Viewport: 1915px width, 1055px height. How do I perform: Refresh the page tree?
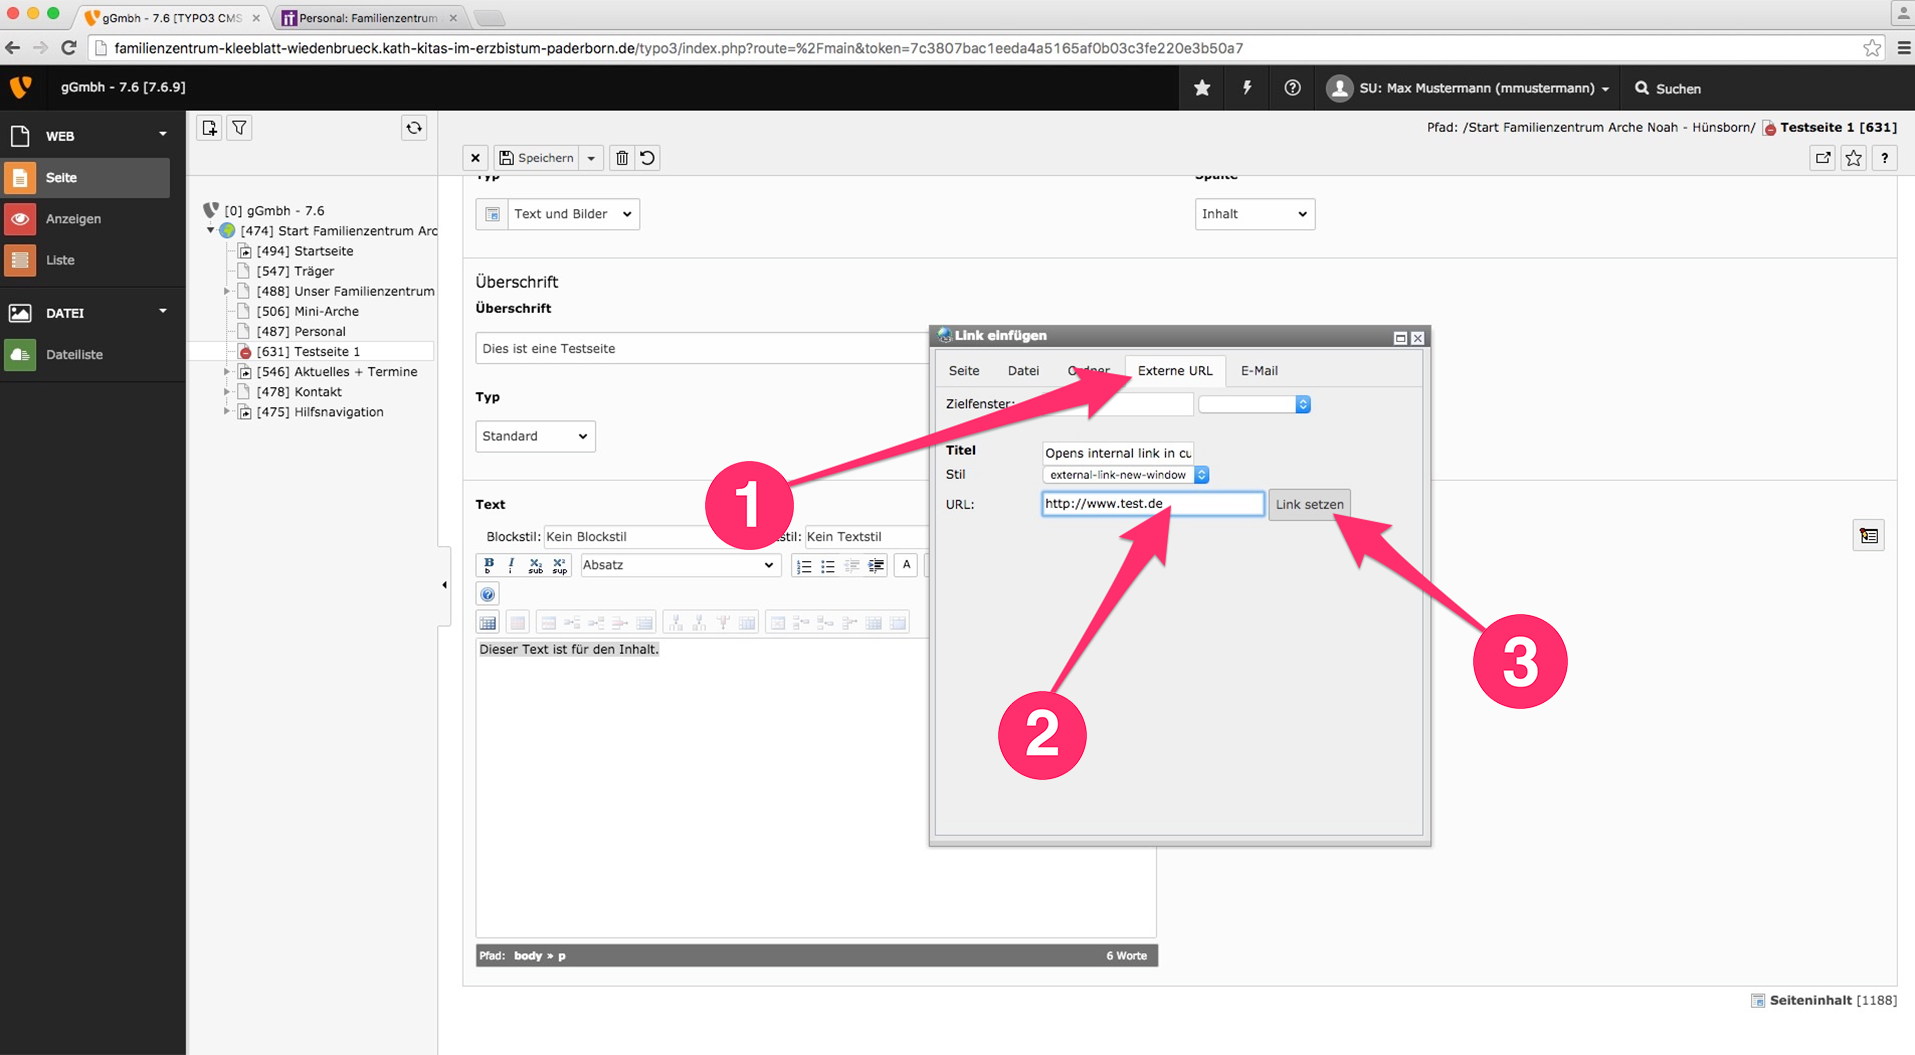414,128
